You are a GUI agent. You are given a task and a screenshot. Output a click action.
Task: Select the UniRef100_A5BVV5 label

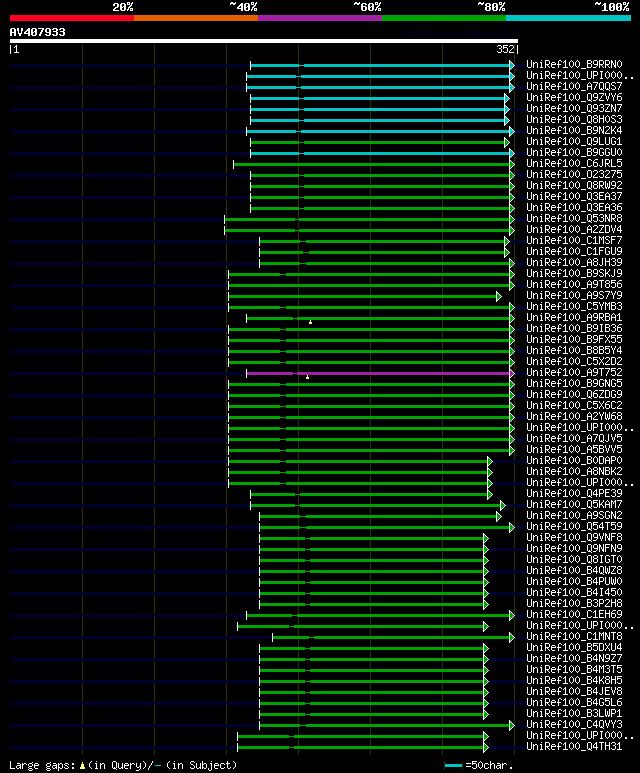pos(574,450)
